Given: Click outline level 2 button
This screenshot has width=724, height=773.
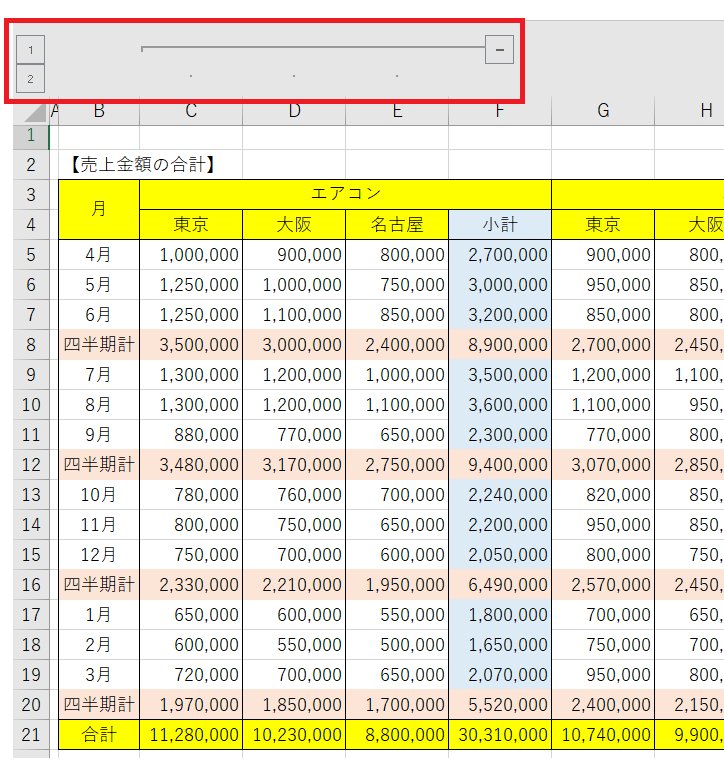Looking at the screenshot, I should (x=31, y=79).
